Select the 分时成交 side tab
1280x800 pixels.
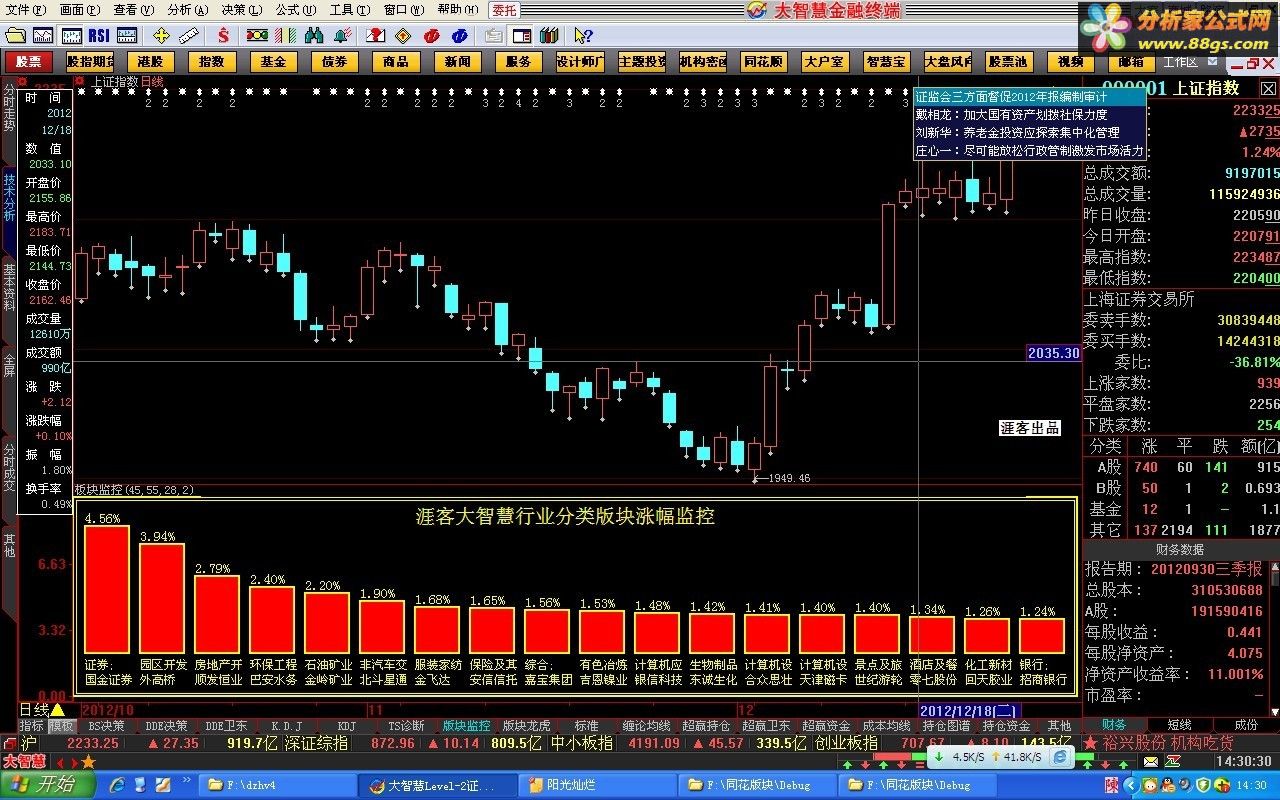click(9, 468)
